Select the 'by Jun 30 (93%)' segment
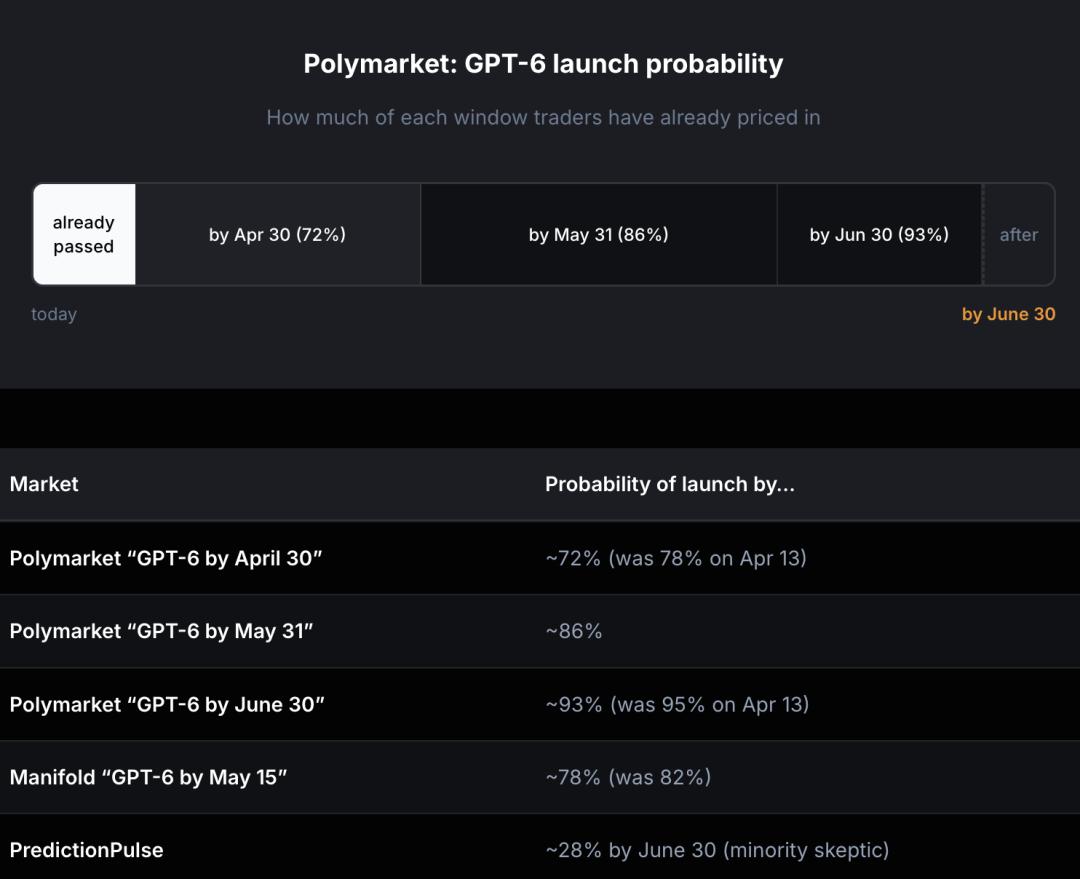The width and height of the screenshot is (1080, 879). click(879, 235)
